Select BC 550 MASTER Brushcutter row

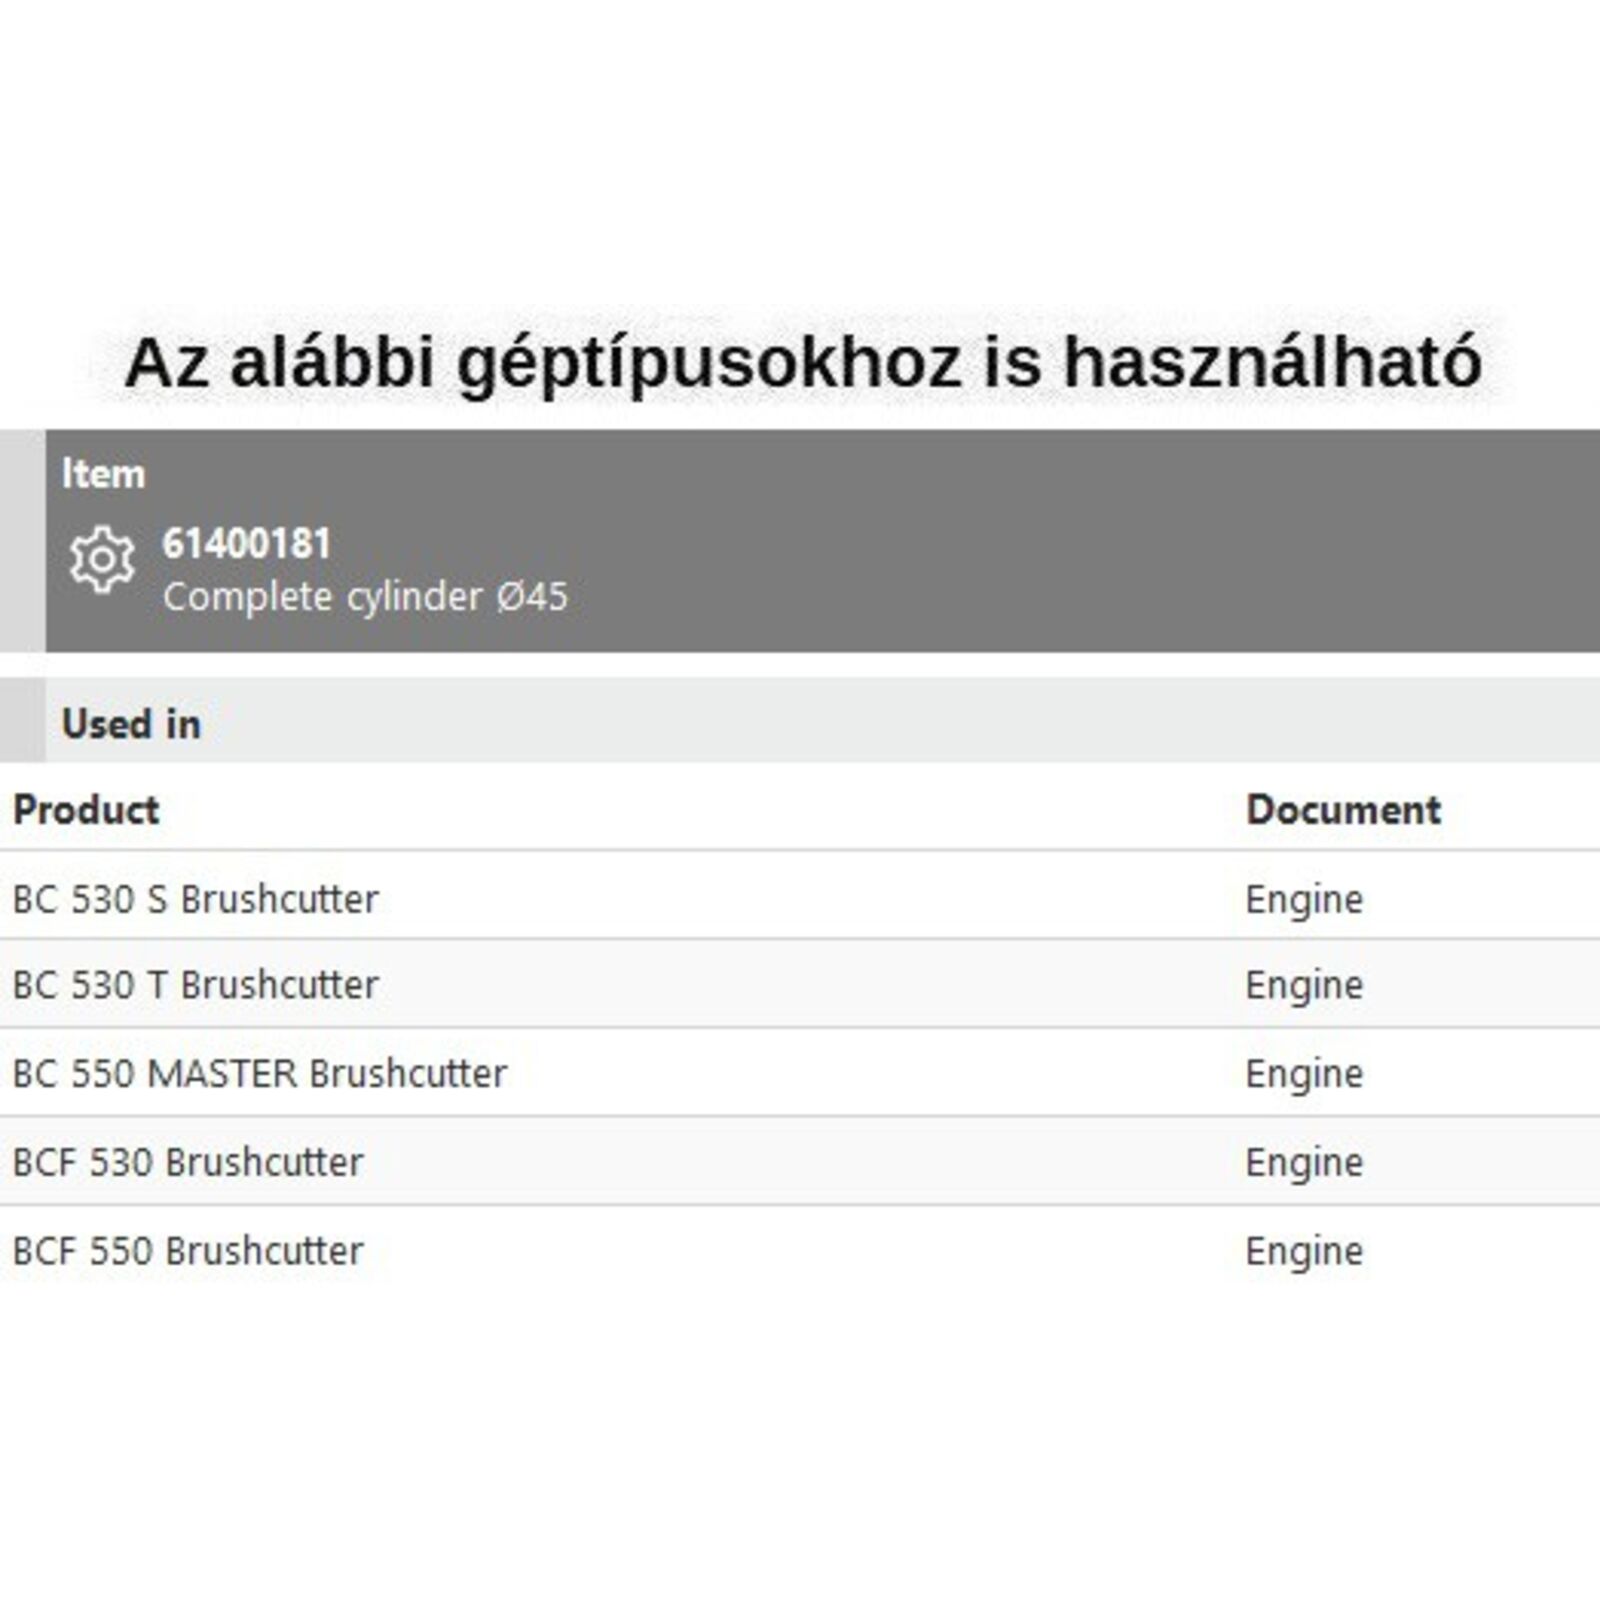click(259, 1073)
